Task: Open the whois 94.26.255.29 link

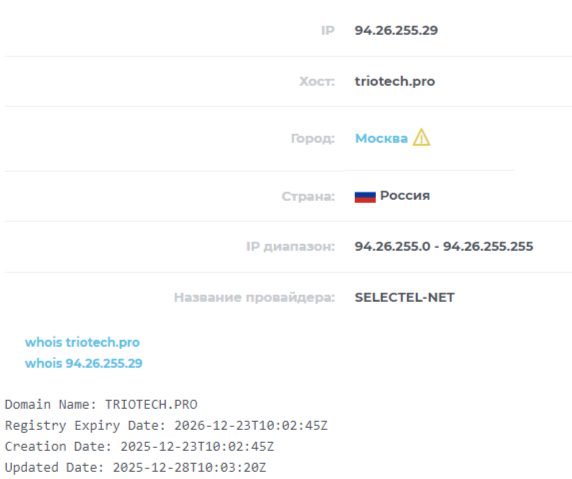Action: (x=84, y=363)
